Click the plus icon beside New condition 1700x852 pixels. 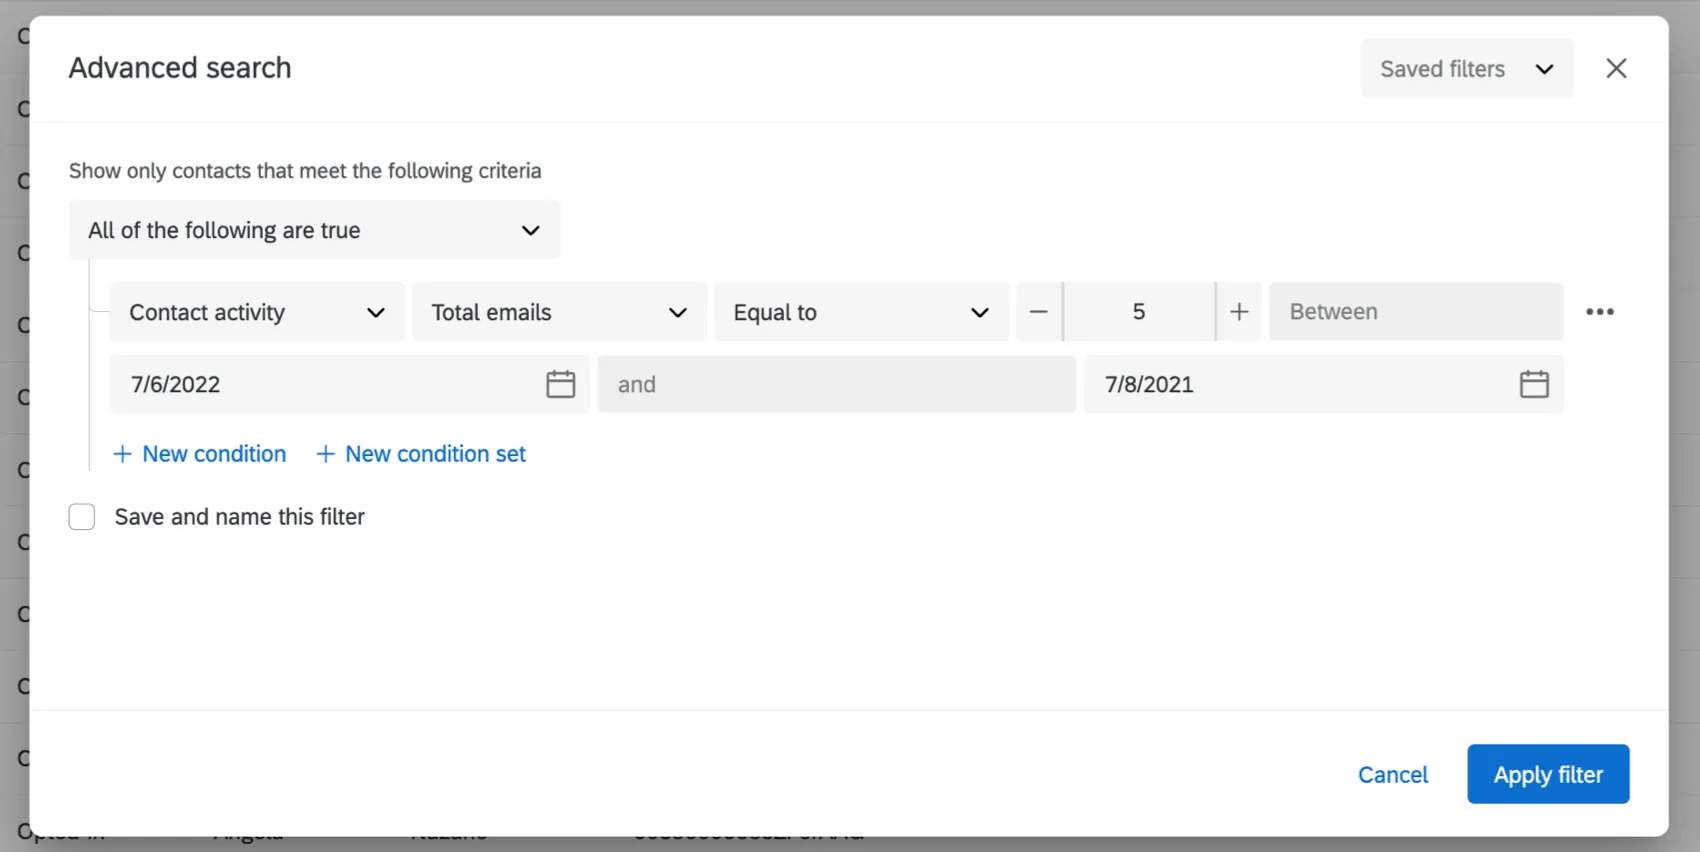point(122,454)
